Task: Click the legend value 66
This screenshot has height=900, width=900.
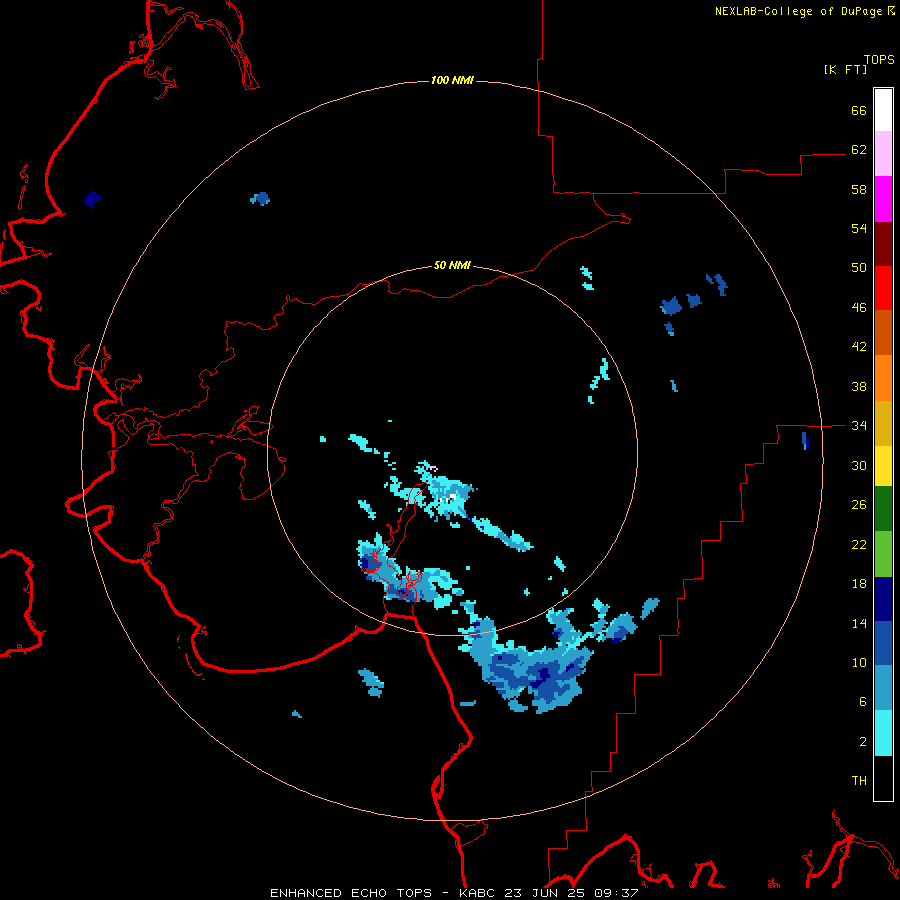Action: (859, 110)
